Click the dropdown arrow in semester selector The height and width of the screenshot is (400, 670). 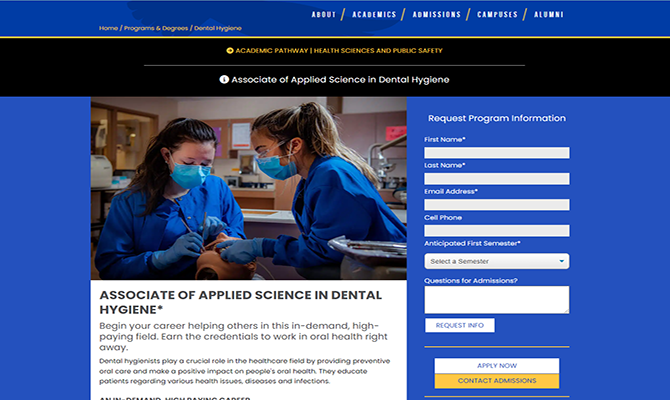pos(562,261)
